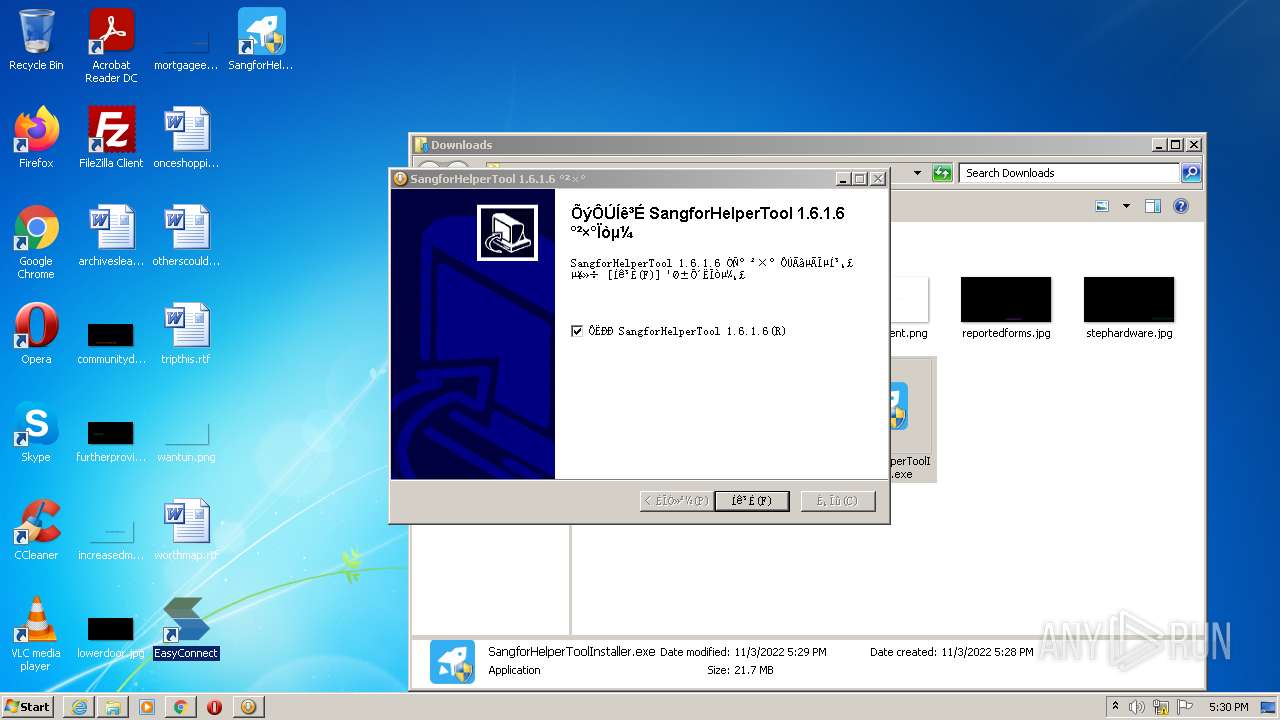Click the search magnifier button in Downloads

[1190, 173]
